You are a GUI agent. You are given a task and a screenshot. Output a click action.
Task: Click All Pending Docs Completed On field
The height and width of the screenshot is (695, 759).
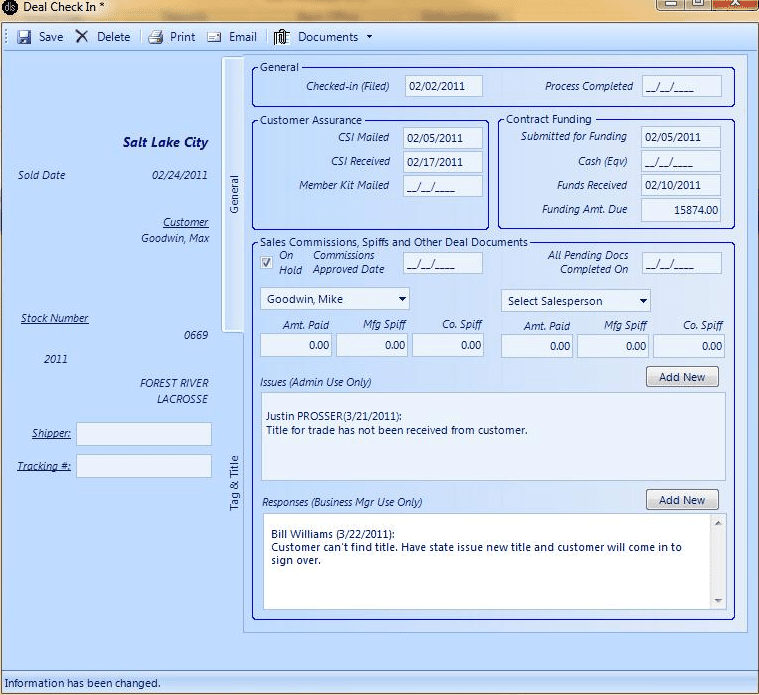(682, 263)
